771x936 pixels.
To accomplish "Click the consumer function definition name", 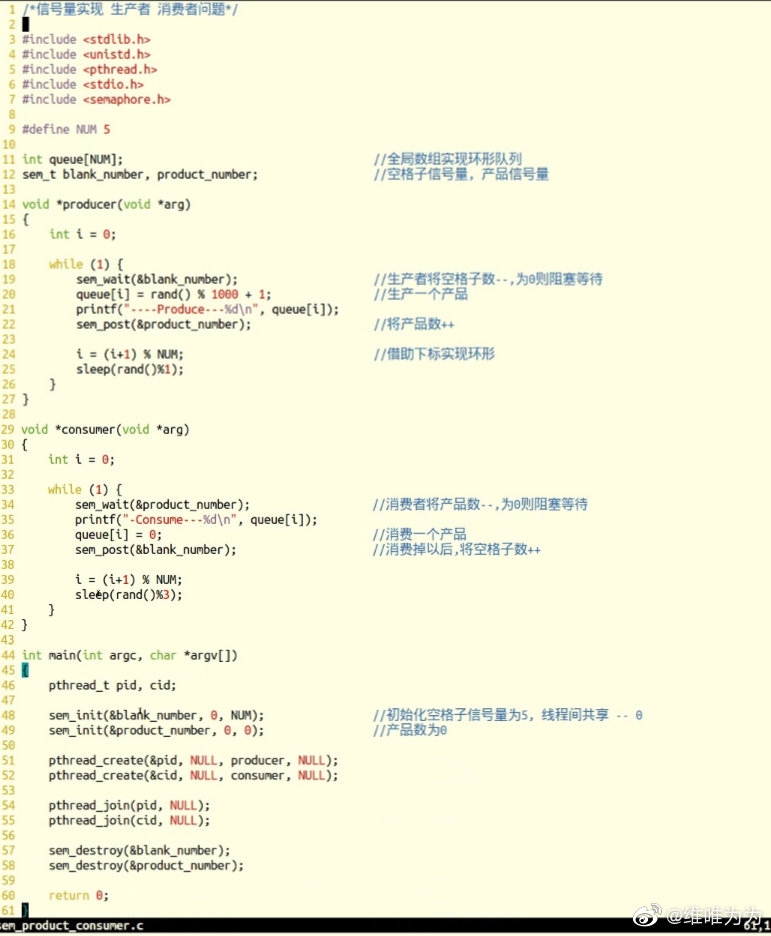I will tap(90, 429).
